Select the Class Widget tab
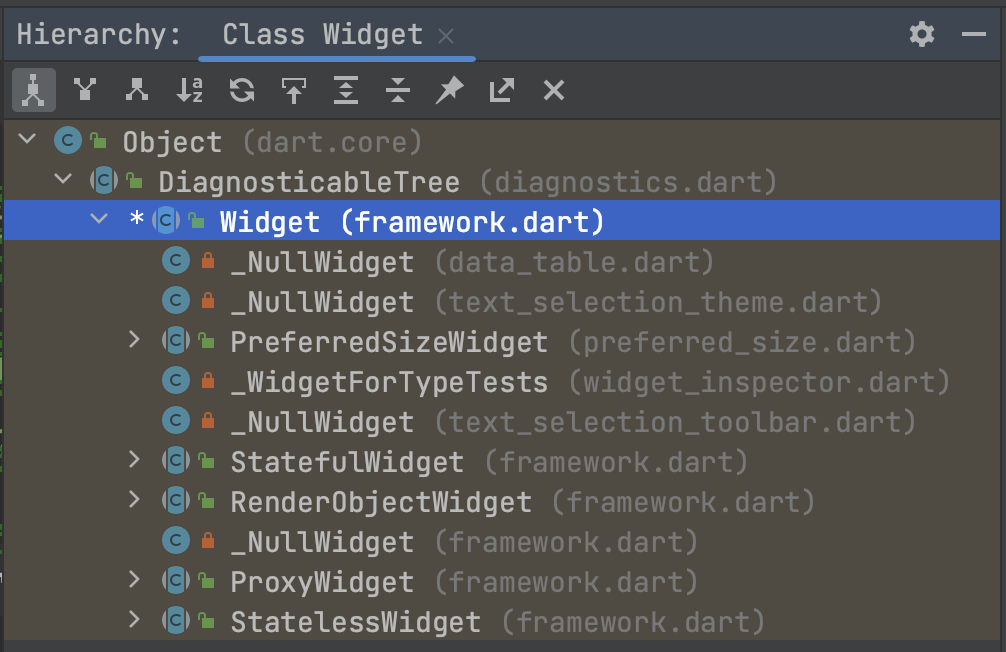The width and height of the screenshot is (1006, 652). coord(322,35)
